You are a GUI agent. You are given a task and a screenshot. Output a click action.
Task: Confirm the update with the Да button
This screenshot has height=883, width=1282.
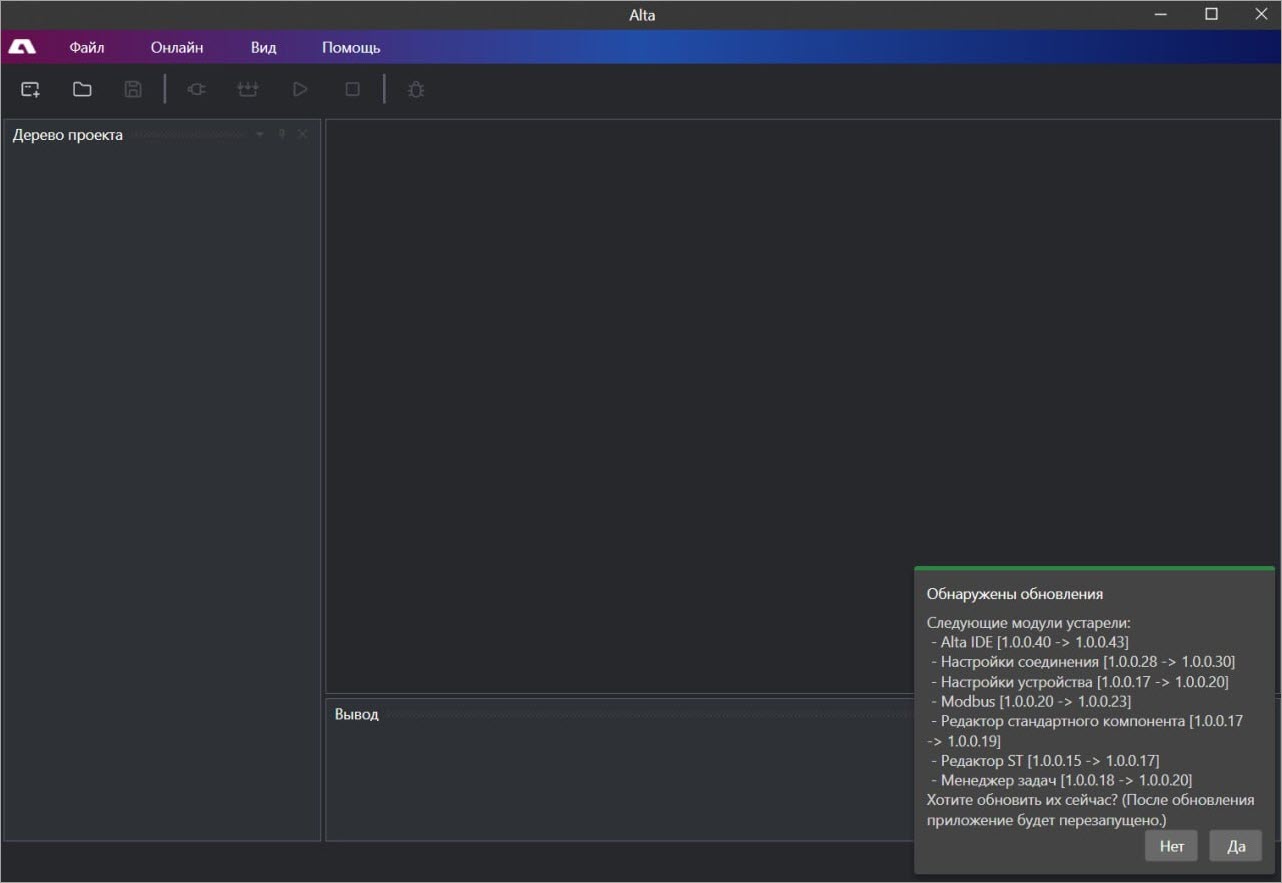[1236, 846]
